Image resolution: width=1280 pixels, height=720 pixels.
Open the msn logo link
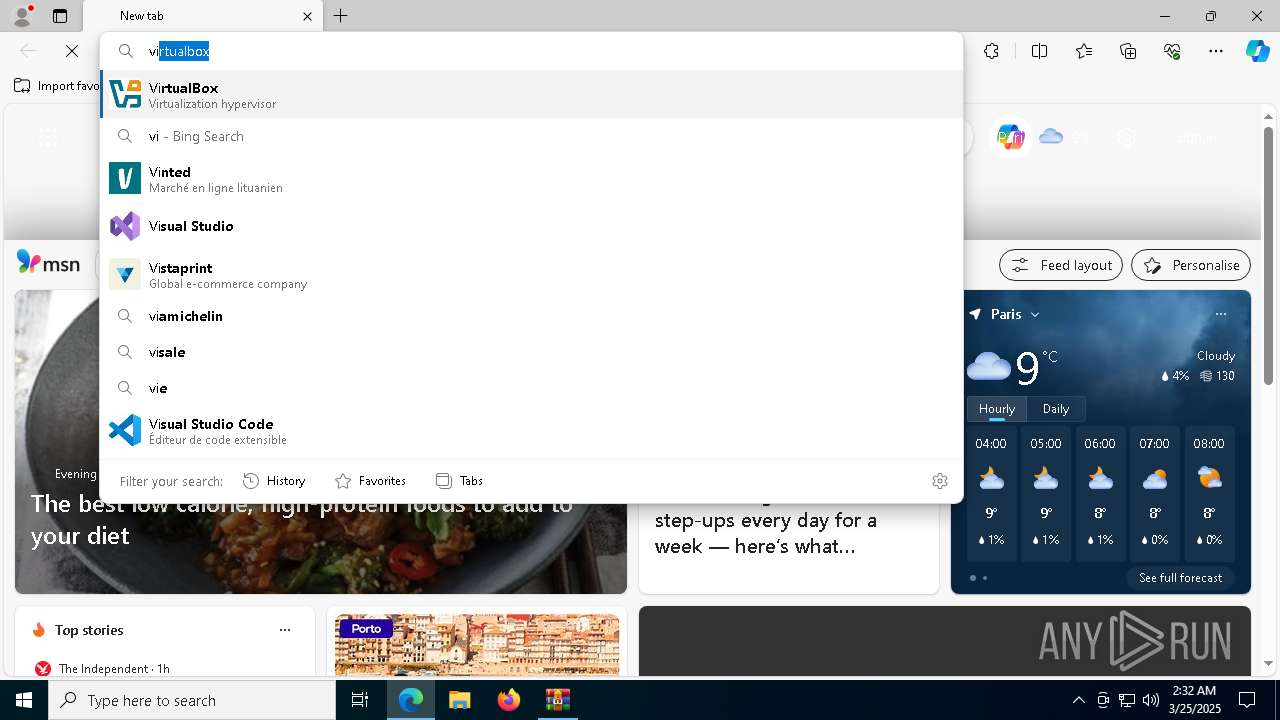coord(48,263)
